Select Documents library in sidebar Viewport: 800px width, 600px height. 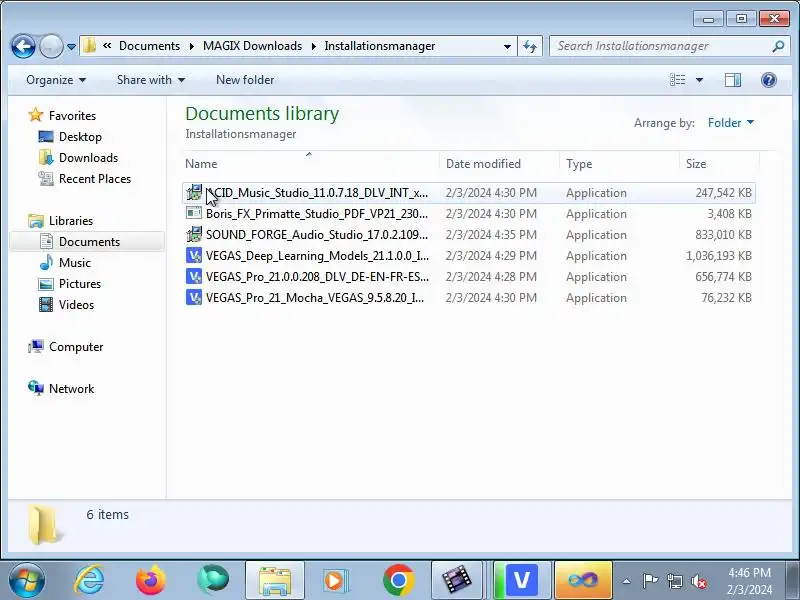click(89, 242)
